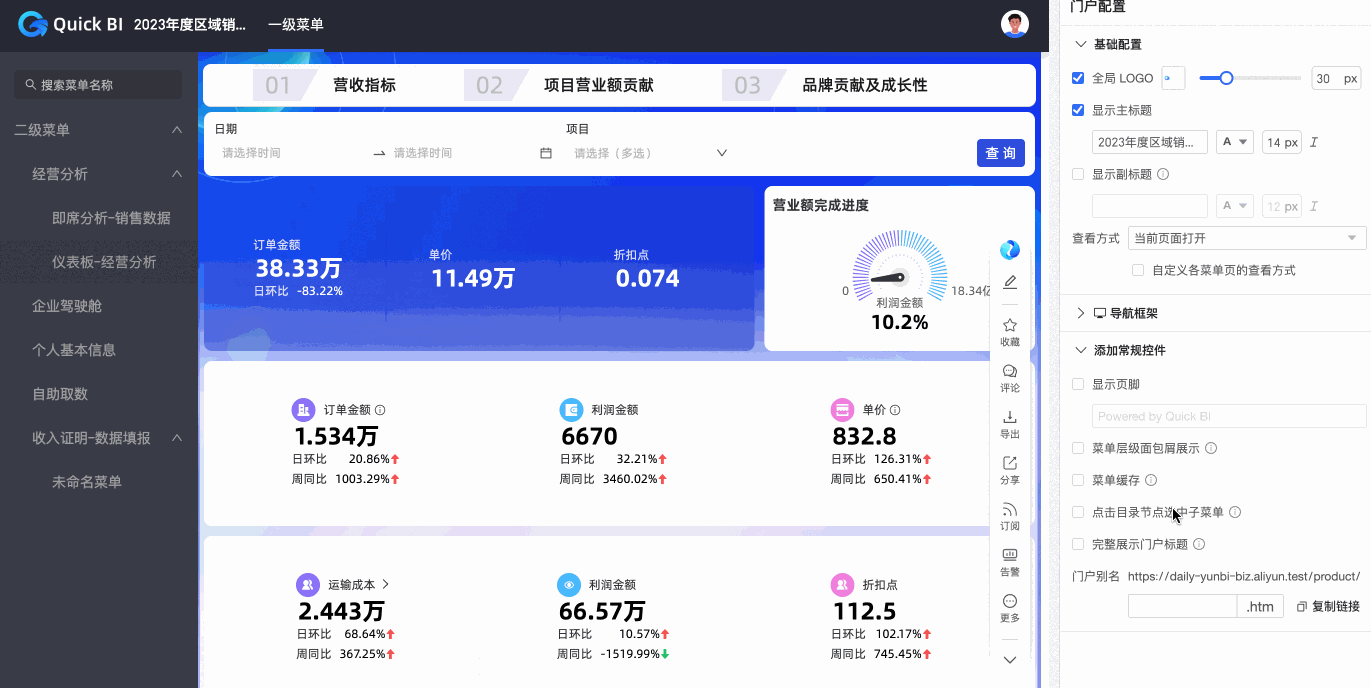Click the copy icon beside 复制链接
Screen dimensions: 1371x688
pos(1302,606)
